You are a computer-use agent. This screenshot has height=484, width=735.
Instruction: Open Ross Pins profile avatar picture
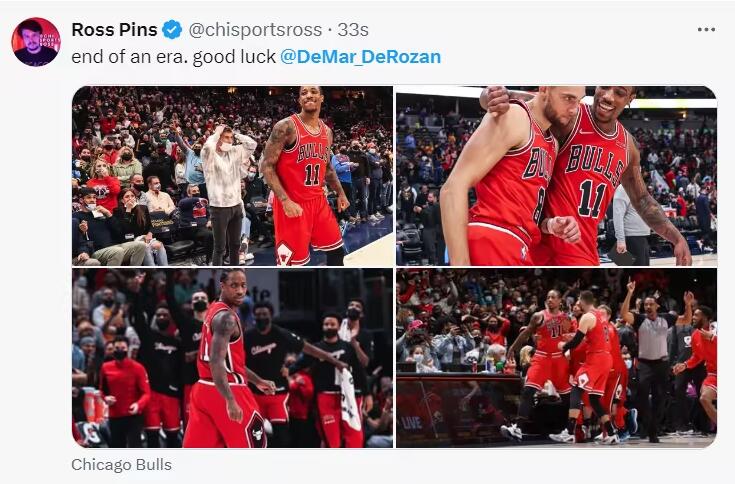click(36, 42)
